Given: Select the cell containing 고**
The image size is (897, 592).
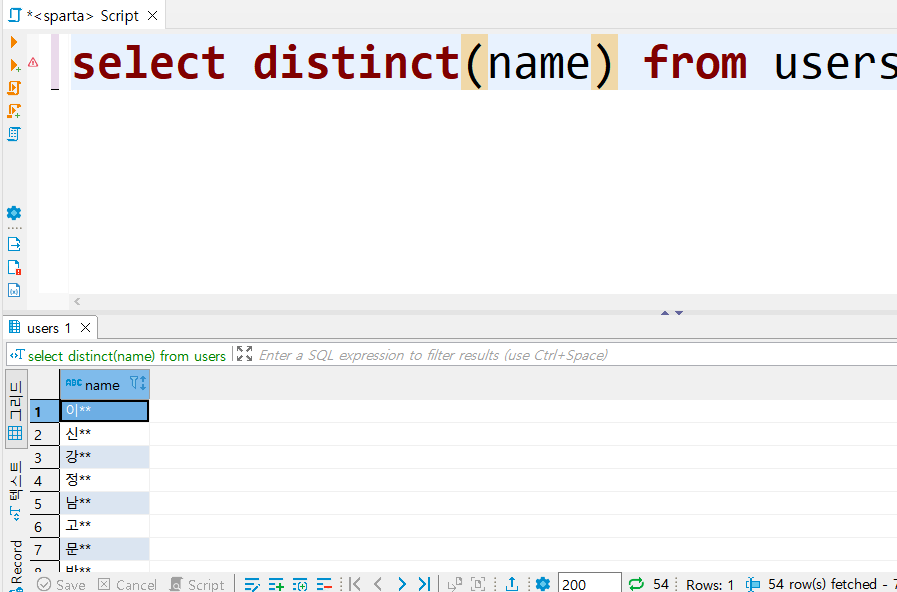Looking at the screenshot, I should 104,526.
